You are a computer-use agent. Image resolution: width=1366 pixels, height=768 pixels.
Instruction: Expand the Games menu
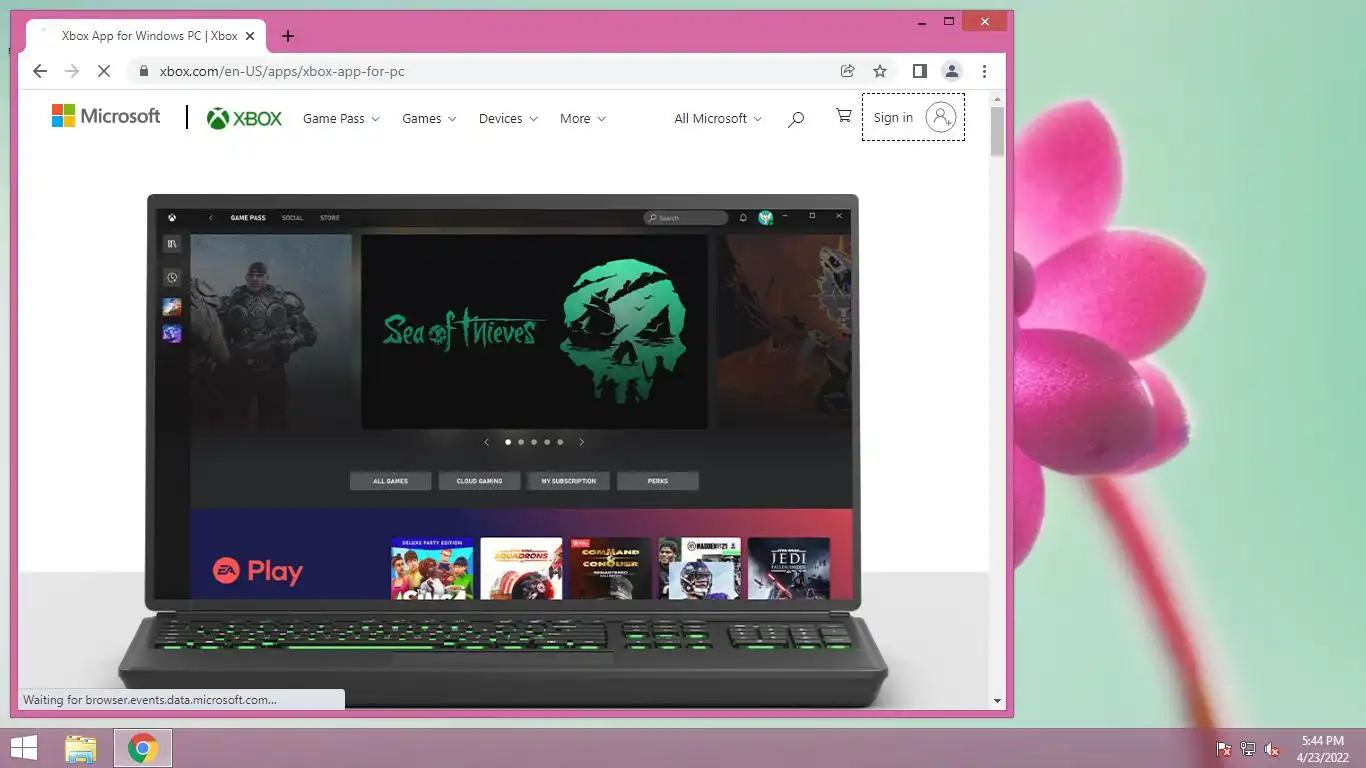429,118
